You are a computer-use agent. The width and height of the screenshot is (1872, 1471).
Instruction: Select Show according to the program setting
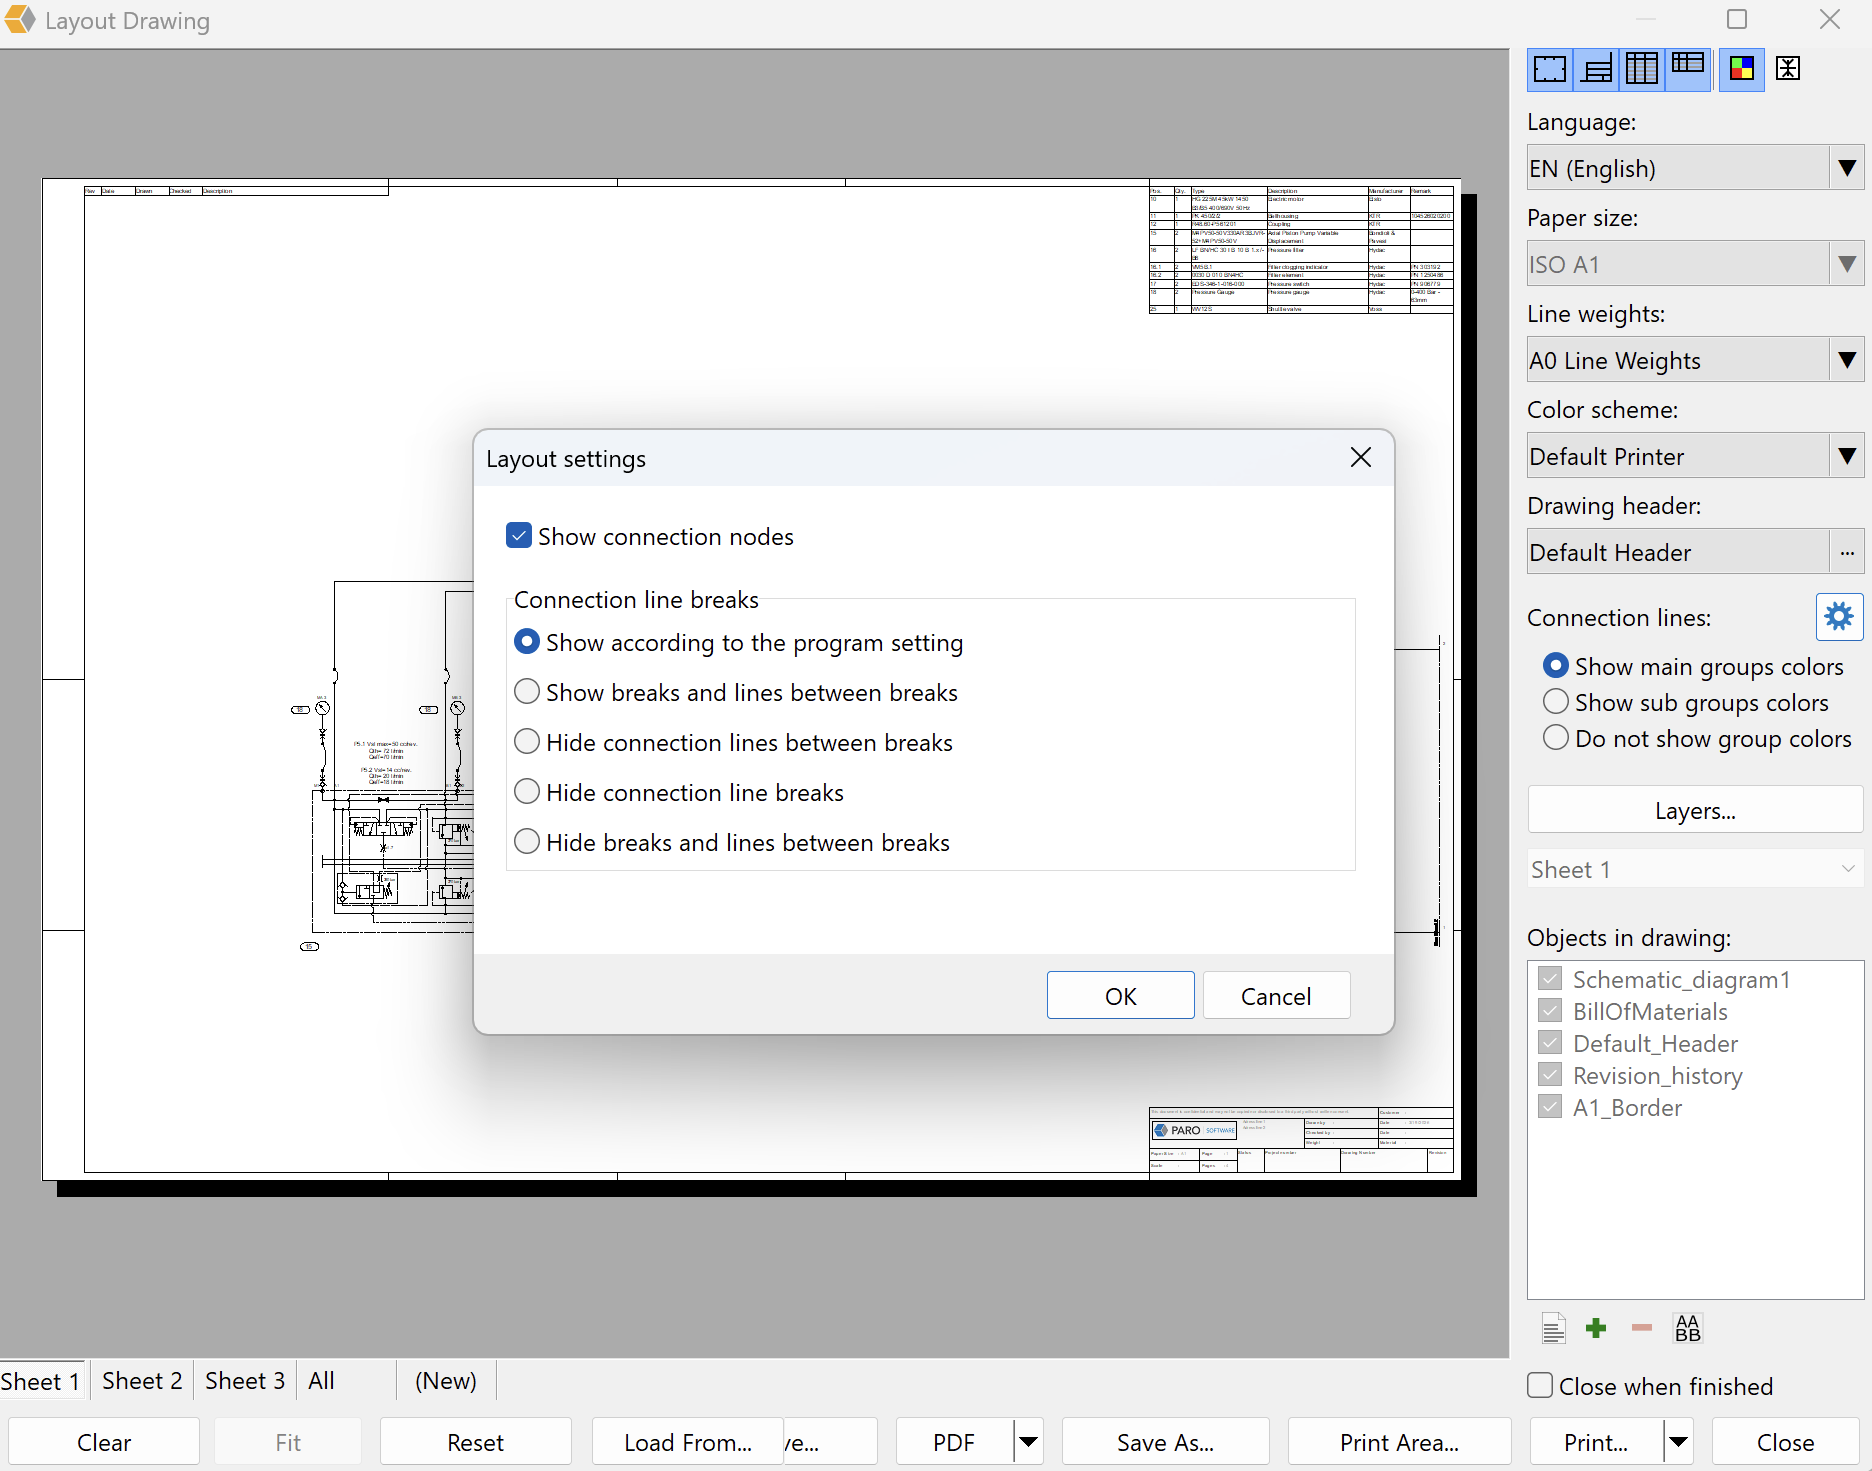pyautogui.click(x=527, y=642)
